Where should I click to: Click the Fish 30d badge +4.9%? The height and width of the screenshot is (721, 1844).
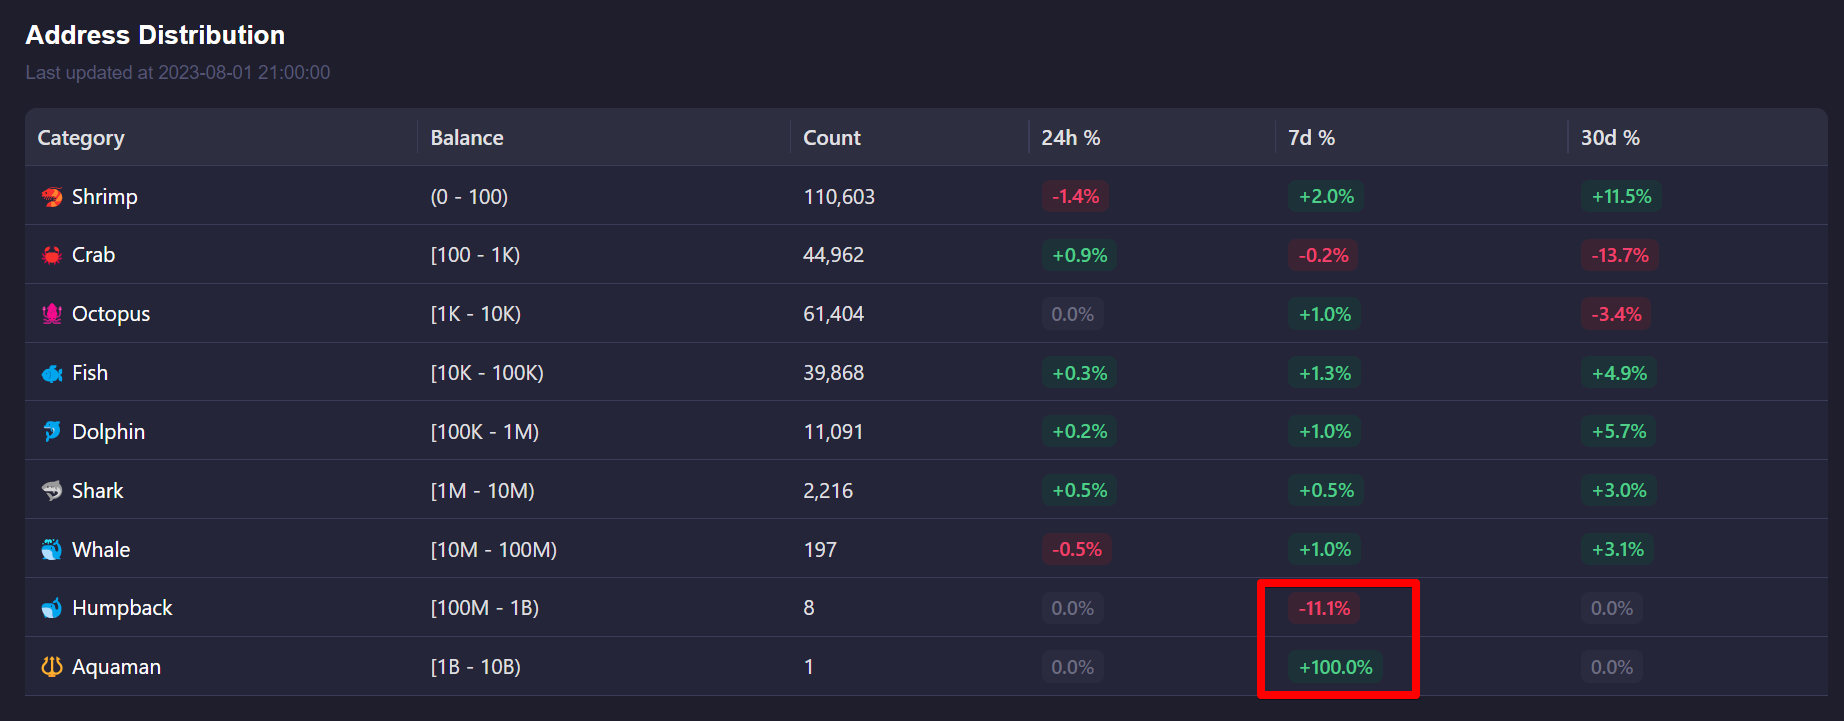pos(1619,373)
